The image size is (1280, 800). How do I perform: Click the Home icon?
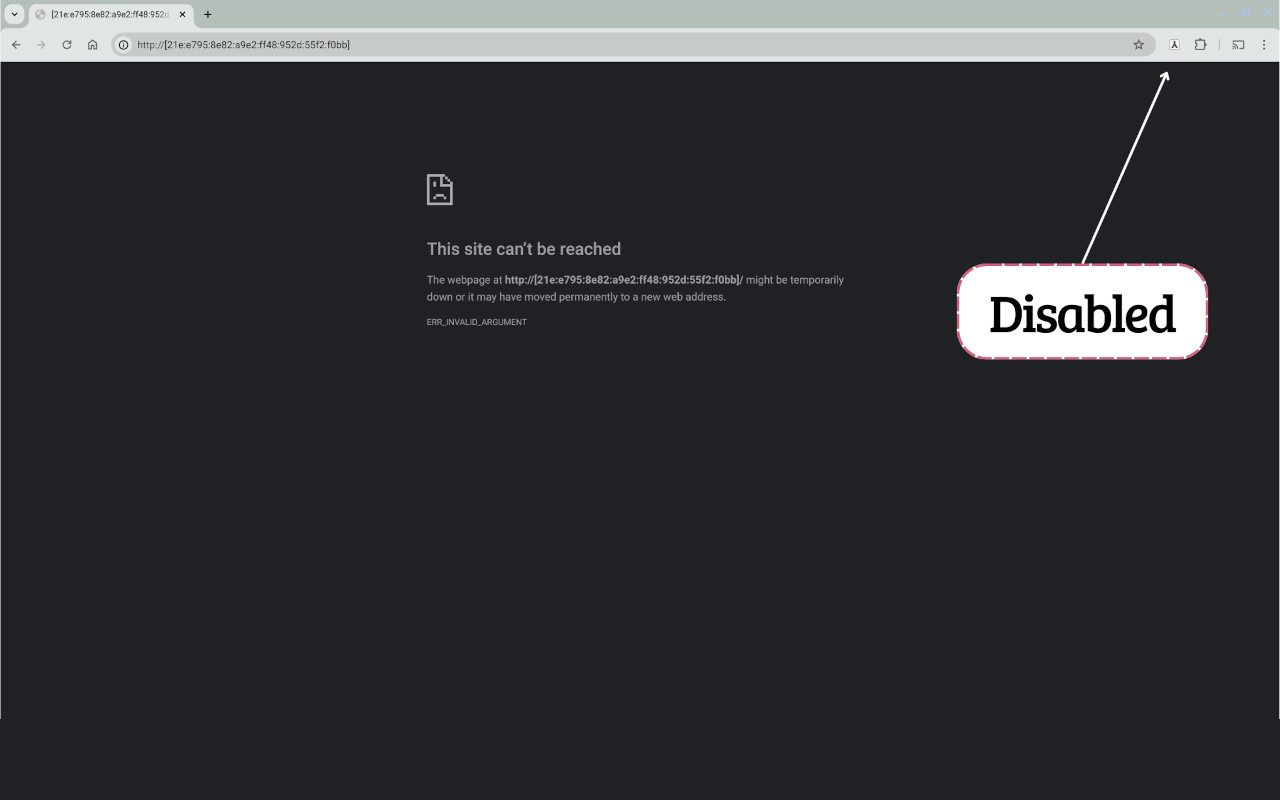(x=92, y=44)
